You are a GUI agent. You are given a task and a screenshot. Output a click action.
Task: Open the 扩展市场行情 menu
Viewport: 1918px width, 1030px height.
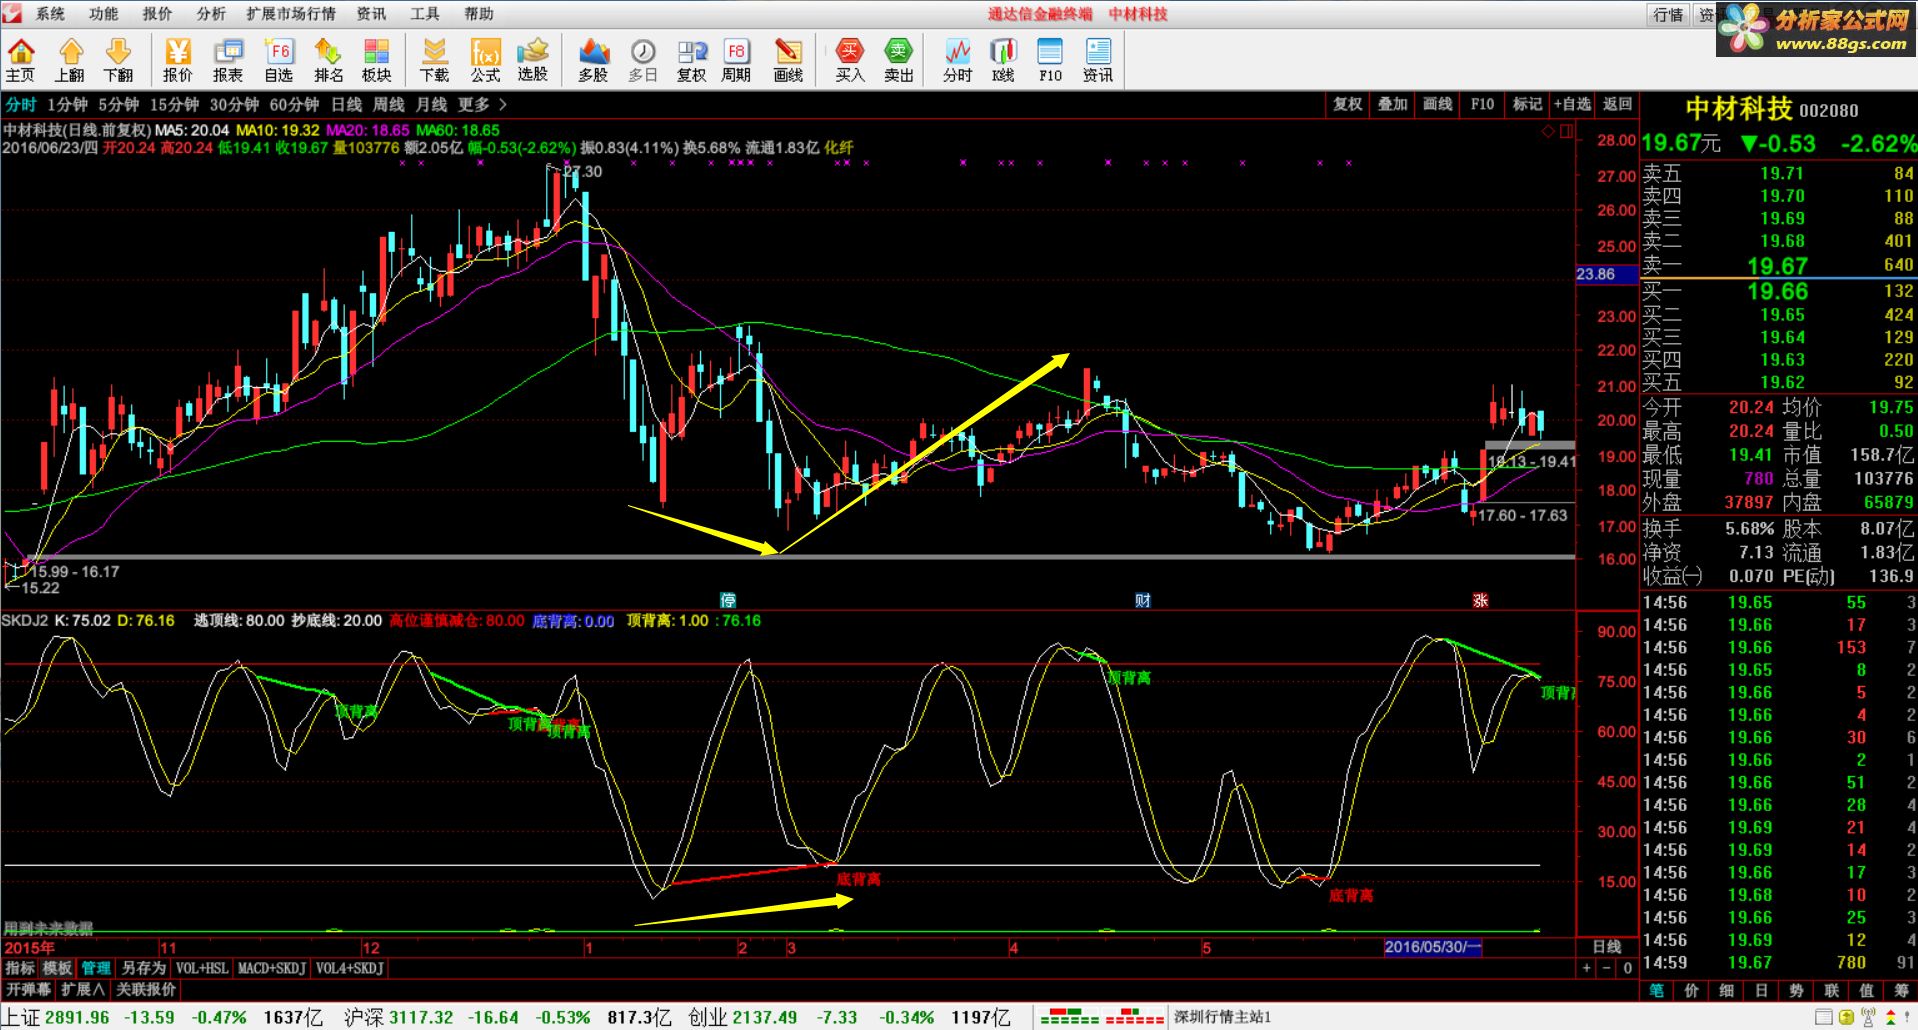(291, 14)
